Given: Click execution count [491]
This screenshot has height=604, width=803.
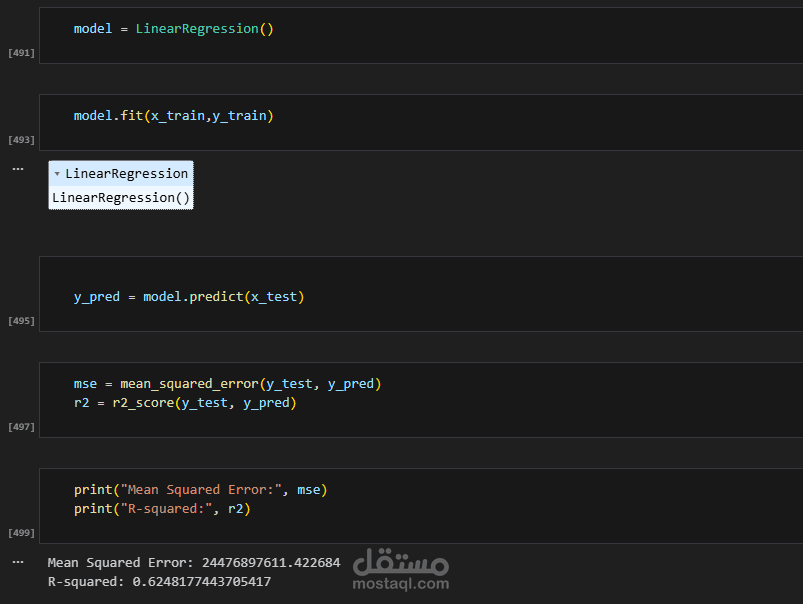Looking at the screenshot, I should [x=22, y=53].
